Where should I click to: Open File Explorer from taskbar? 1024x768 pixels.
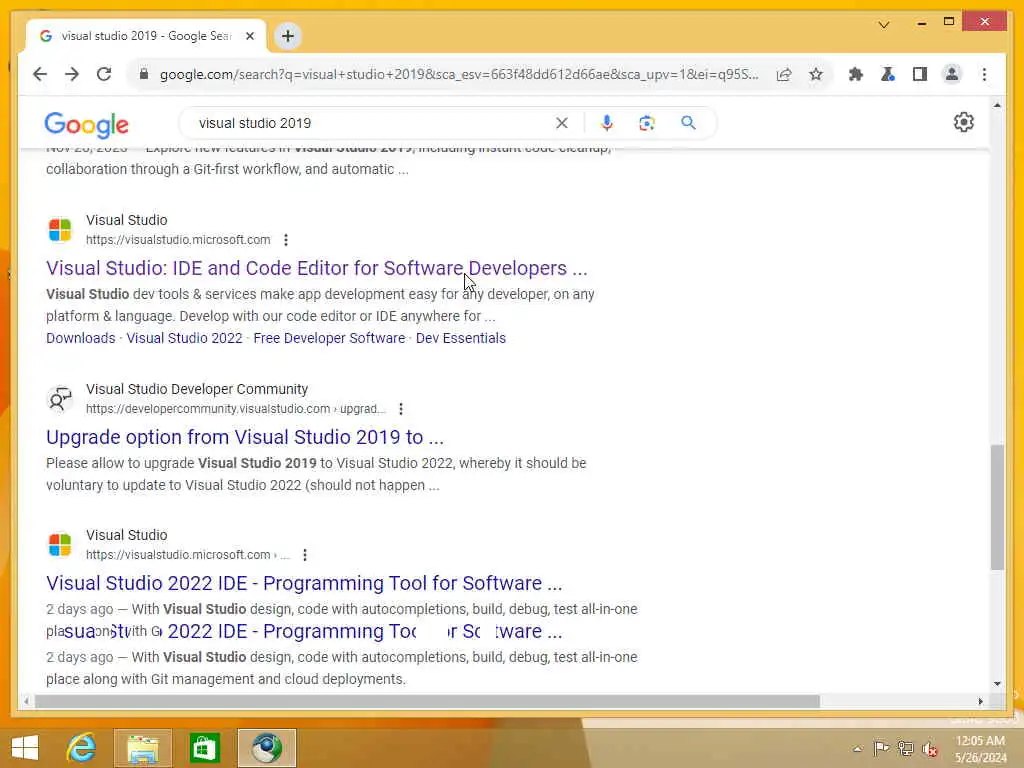[x=142, y=748]
